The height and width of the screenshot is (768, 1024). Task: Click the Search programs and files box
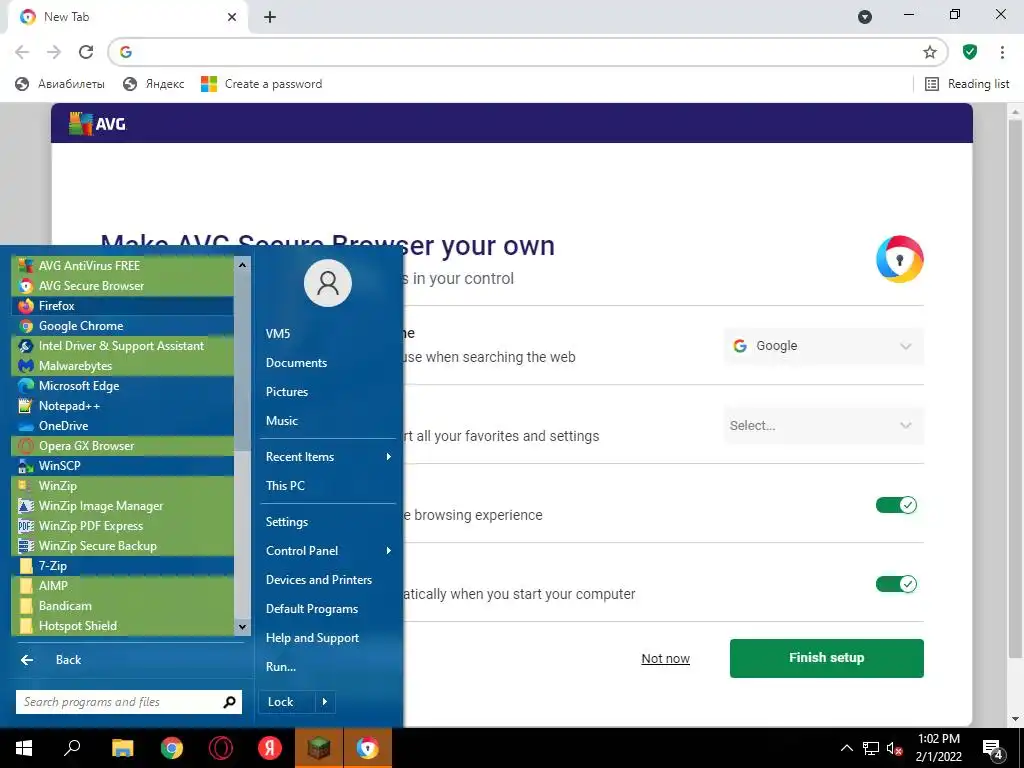[129, 702]
